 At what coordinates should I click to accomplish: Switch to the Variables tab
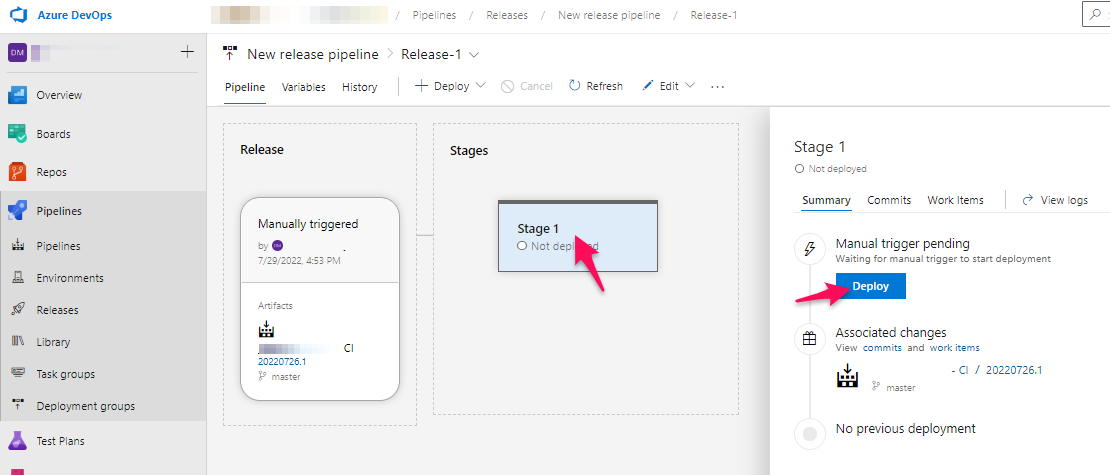click(304, 87)
